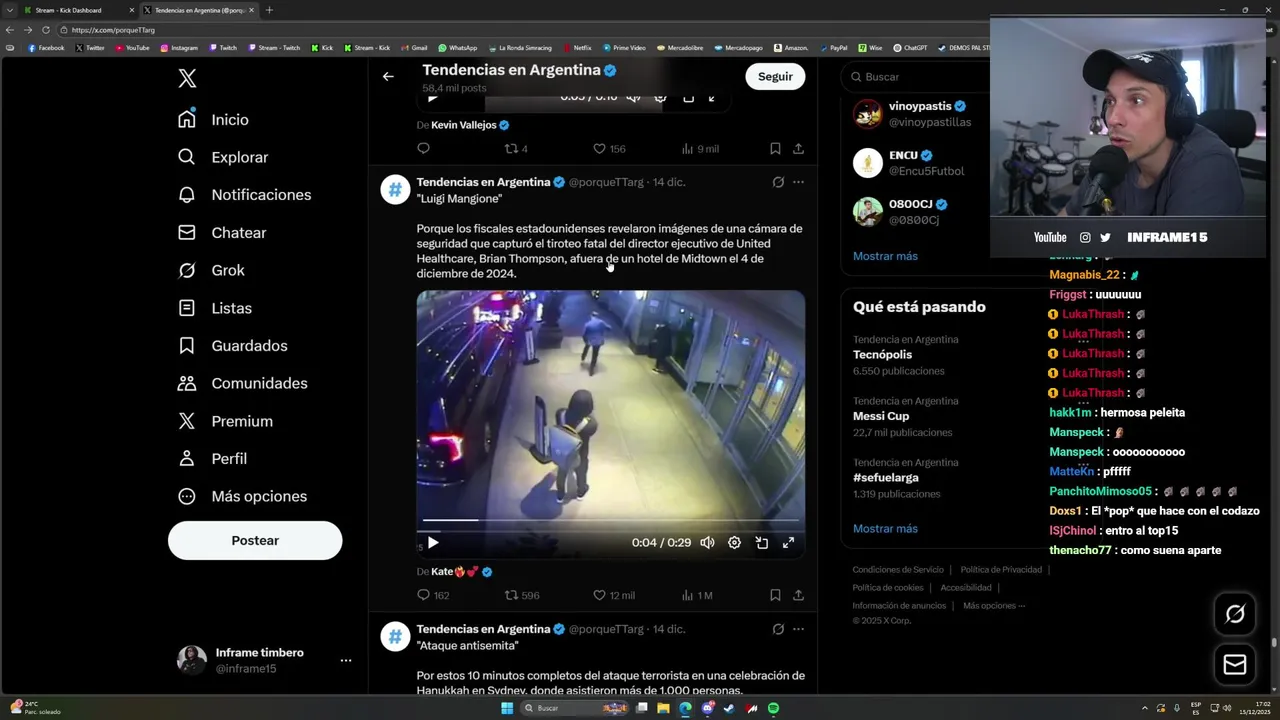This screenshot has width=1280, height=720.
Task: Click the back arrow next to Tendencias en Argentina
Action: pyautogui.click(x=388, y=76)
